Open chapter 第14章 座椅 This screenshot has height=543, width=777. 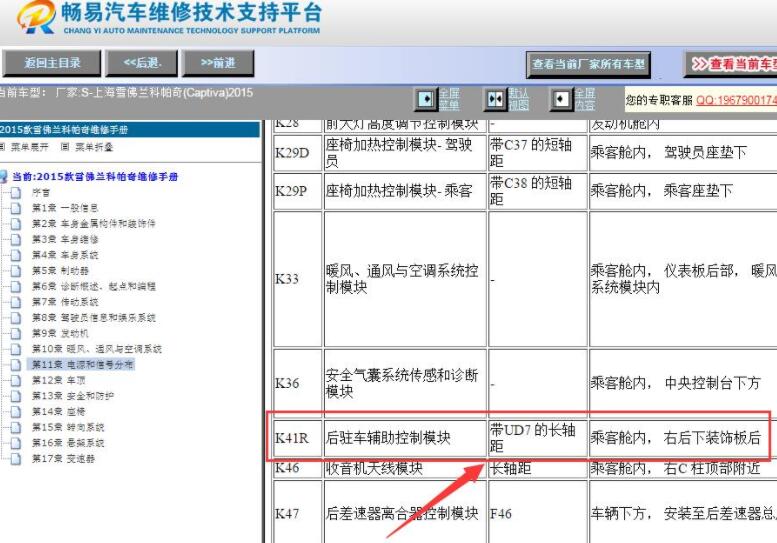(x=58, y=412)
